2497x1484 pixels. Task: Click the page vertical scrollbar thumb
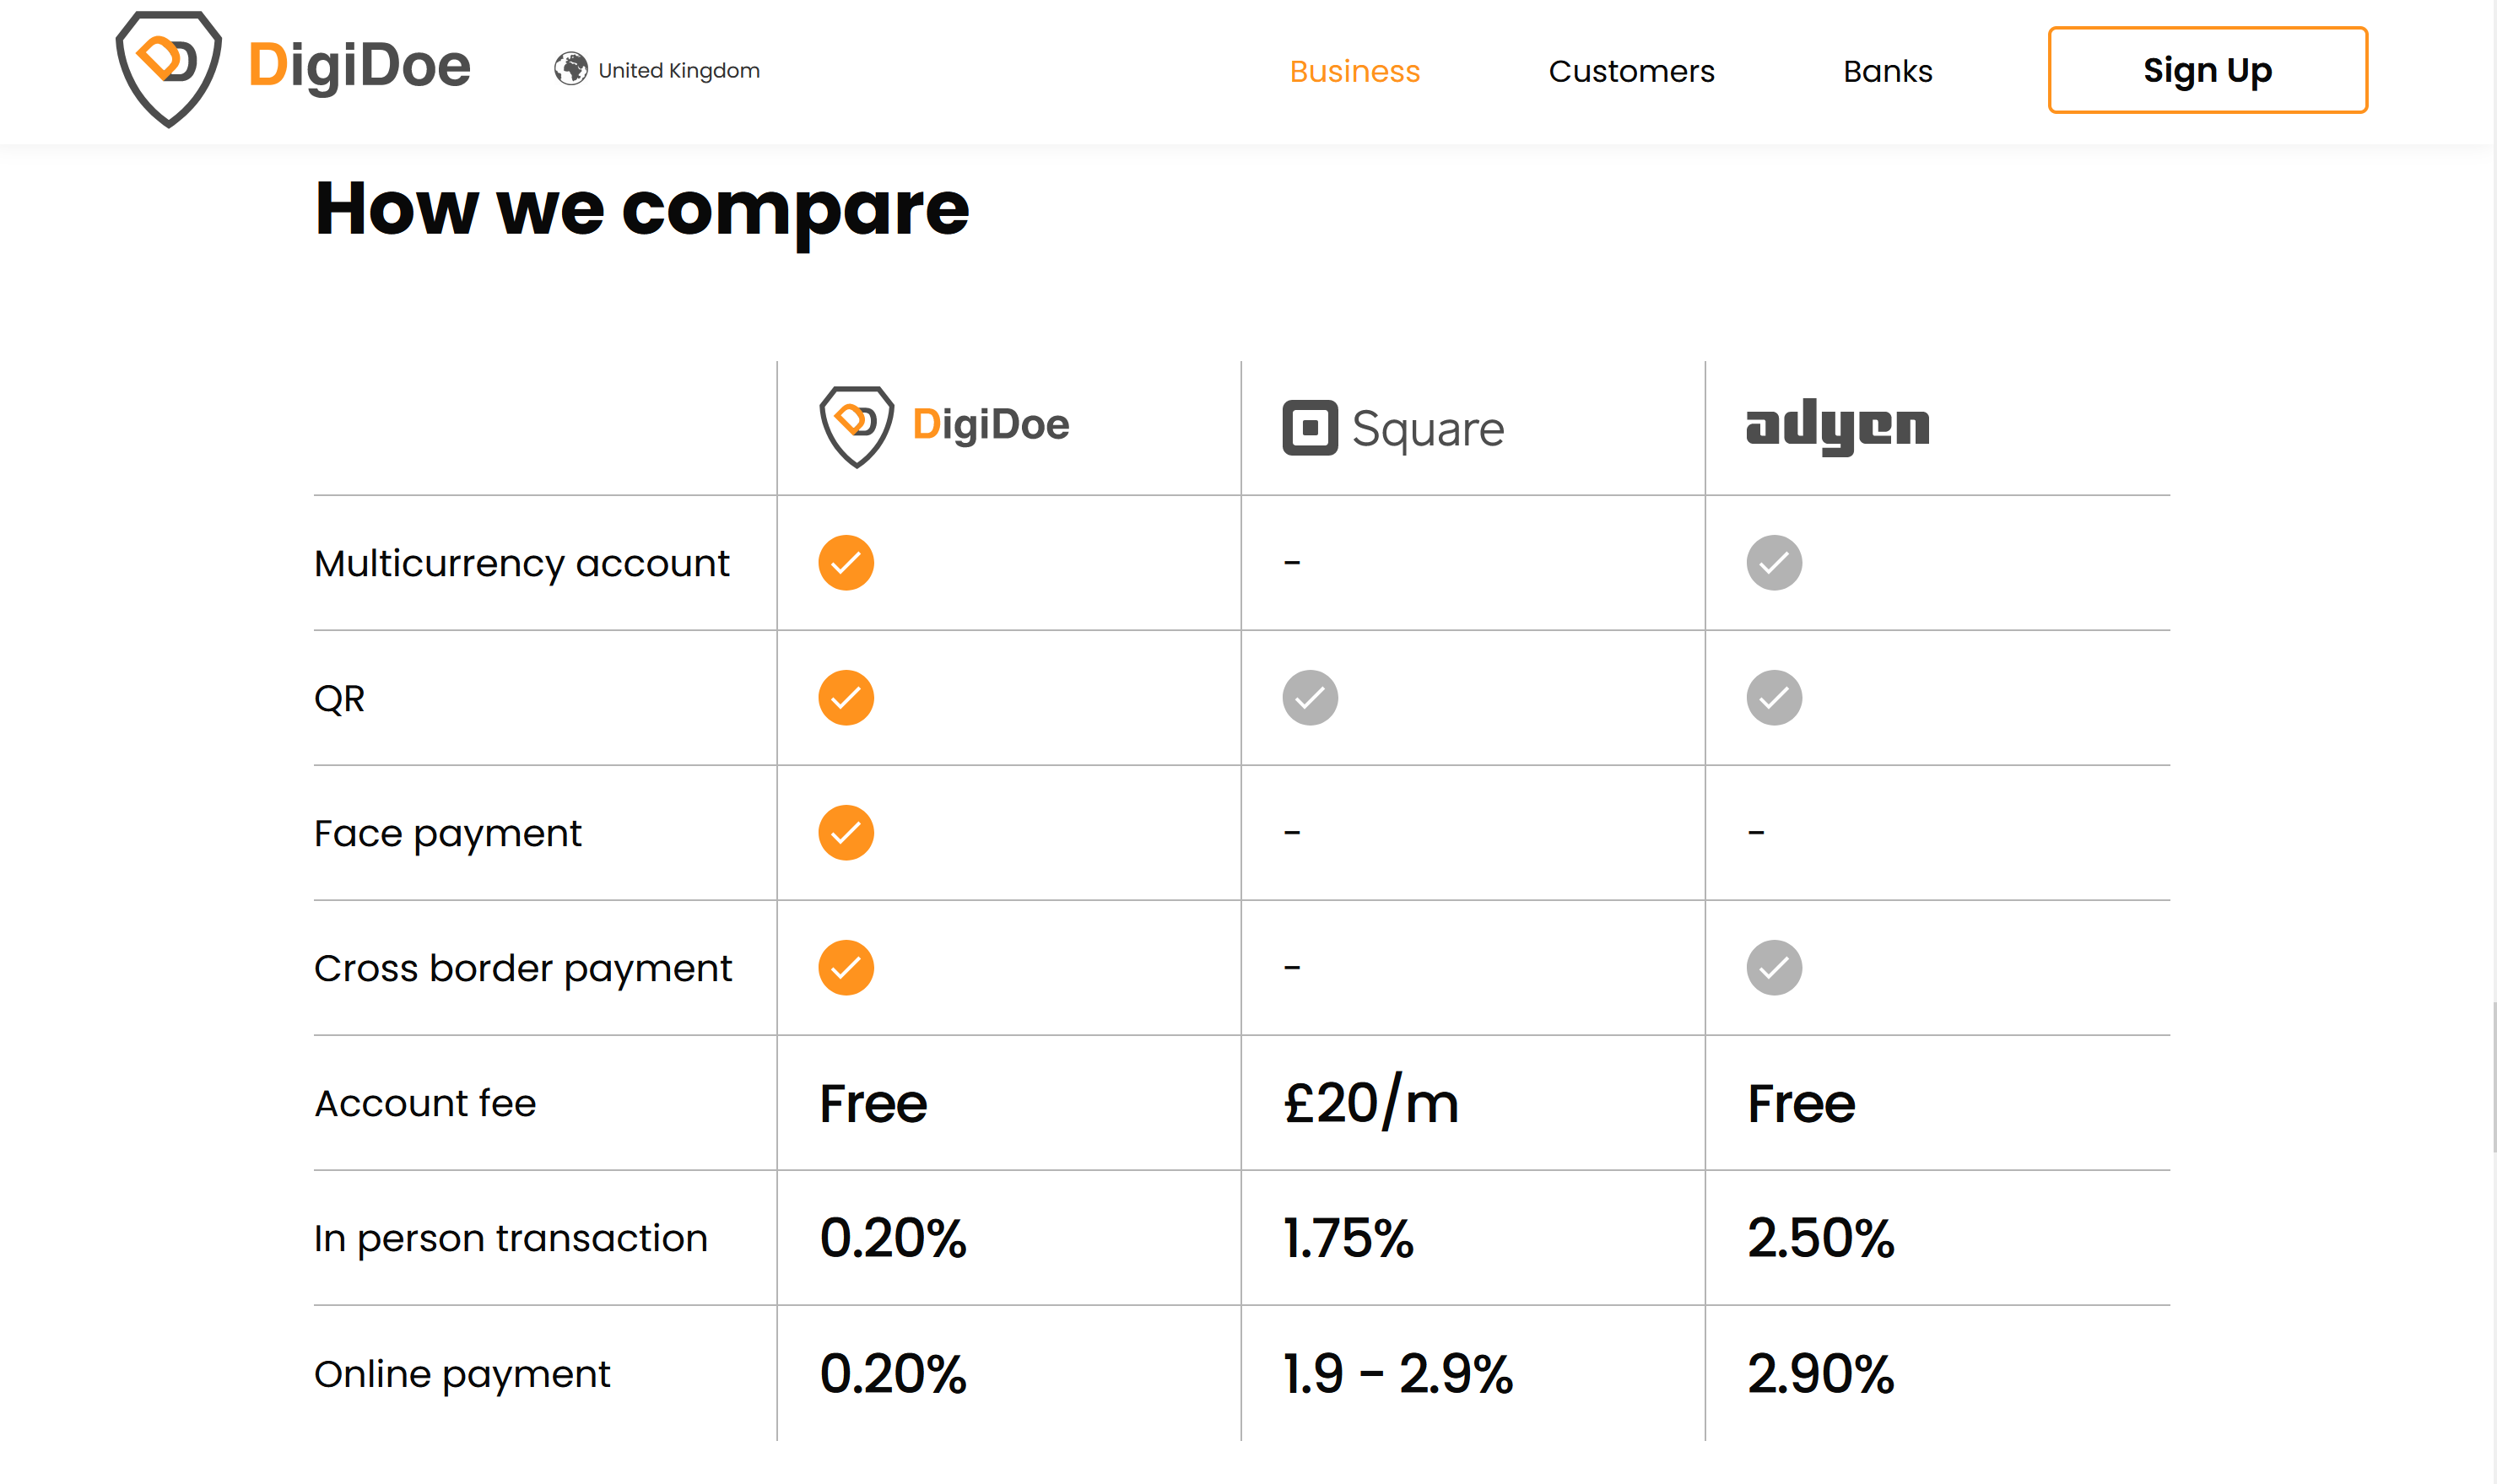click(x=2494, y=1077)
